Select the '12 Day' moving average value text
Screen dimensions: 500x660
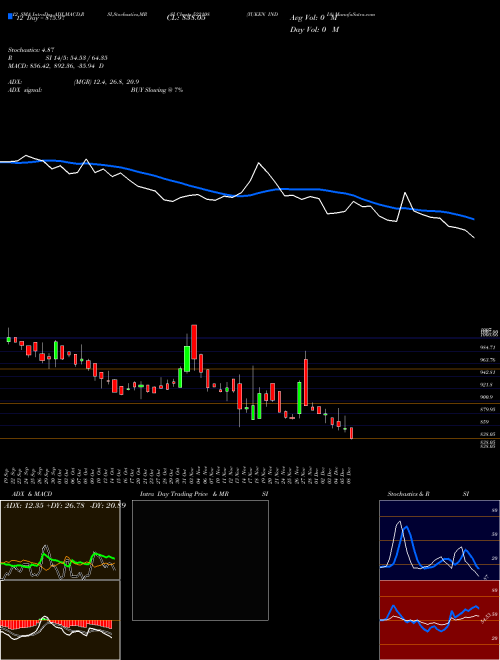(40, 19)
